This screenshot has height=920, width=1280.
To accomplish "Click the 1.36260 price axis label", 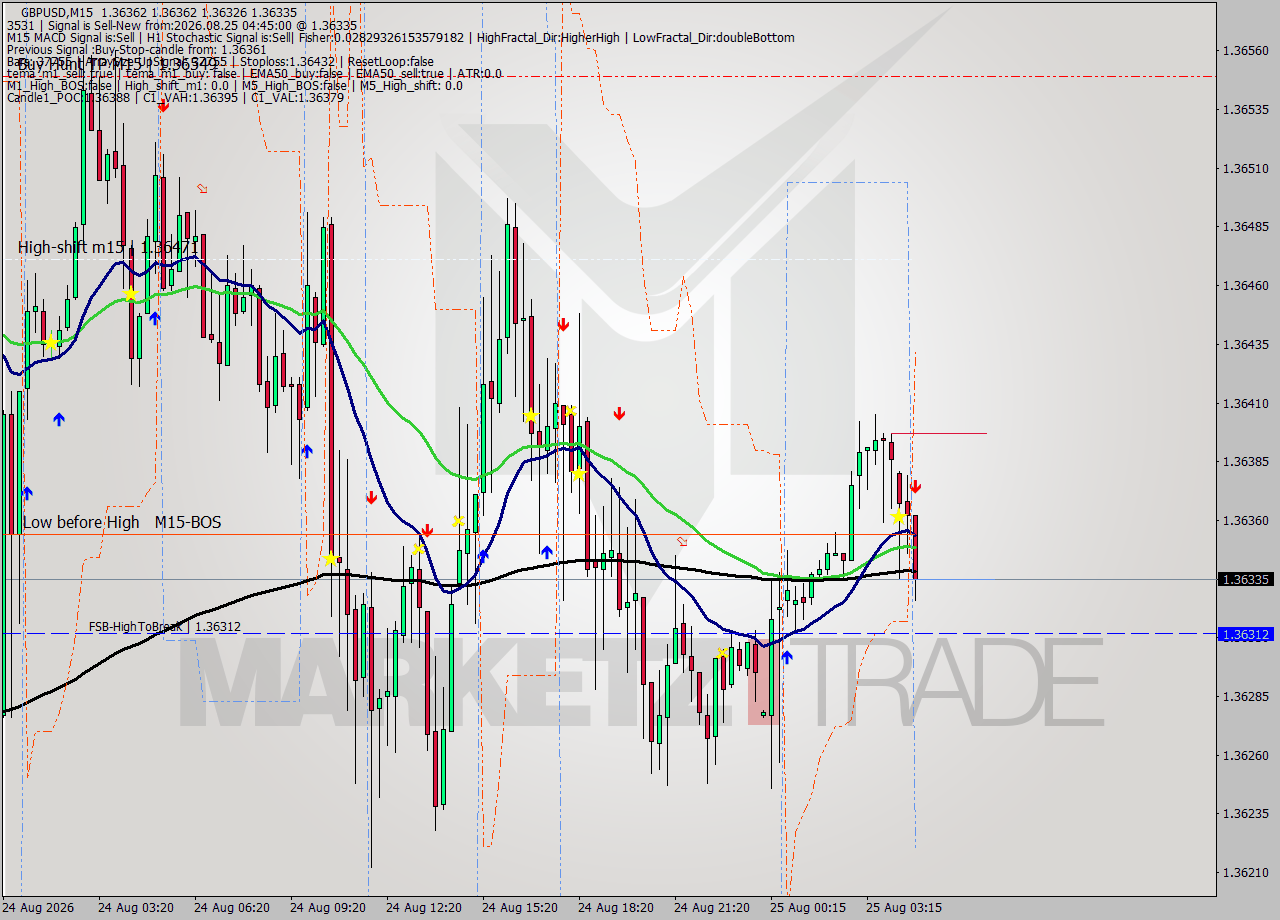I will (1246, 755).
